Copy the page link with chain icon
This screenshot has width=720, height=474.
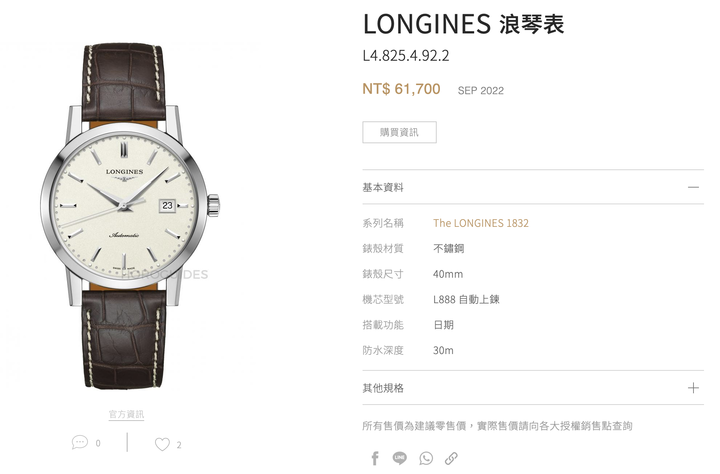click(x=451, y=458)
